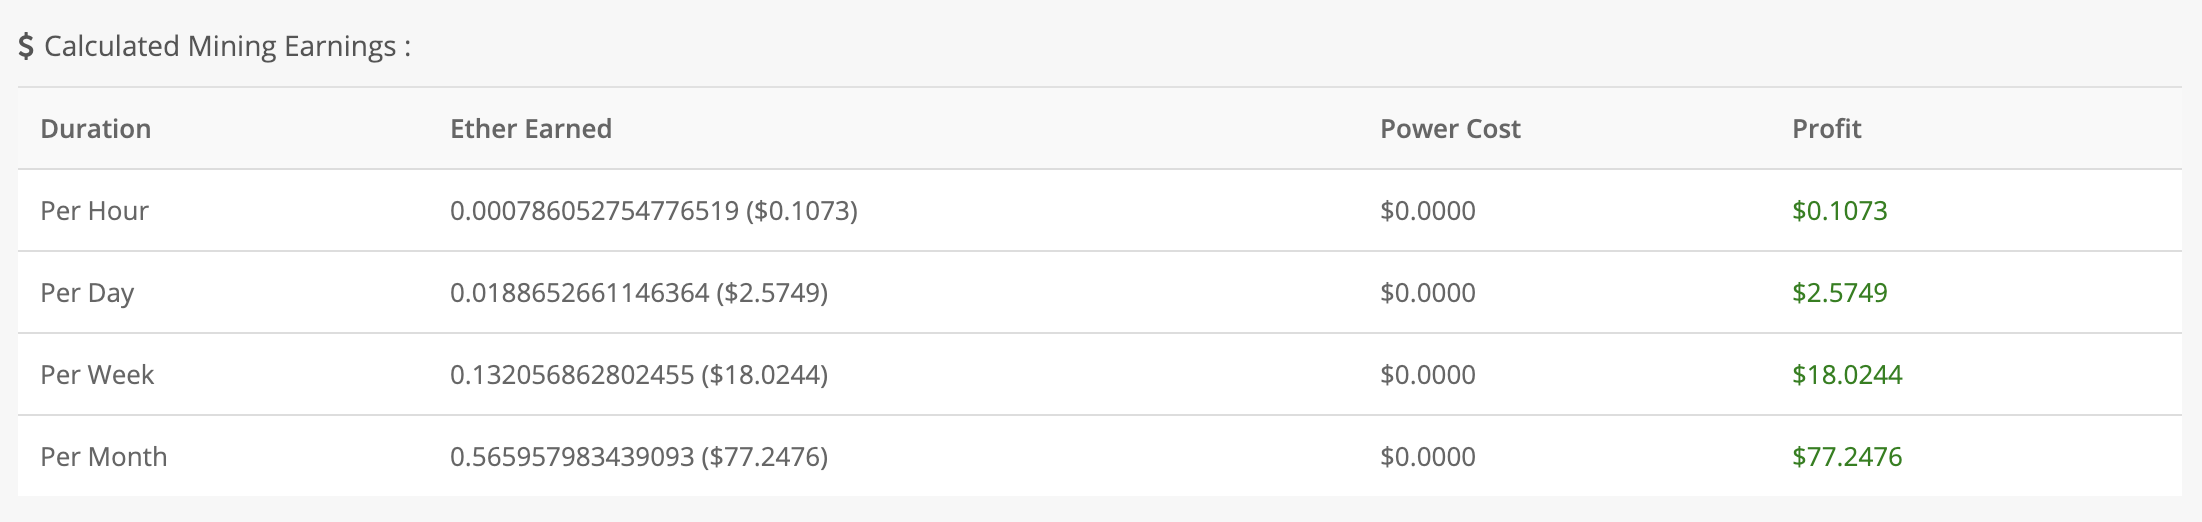This screenshot has height=522, width=2202.
Task: Click the Profit column header
Action: [1826, 129]
